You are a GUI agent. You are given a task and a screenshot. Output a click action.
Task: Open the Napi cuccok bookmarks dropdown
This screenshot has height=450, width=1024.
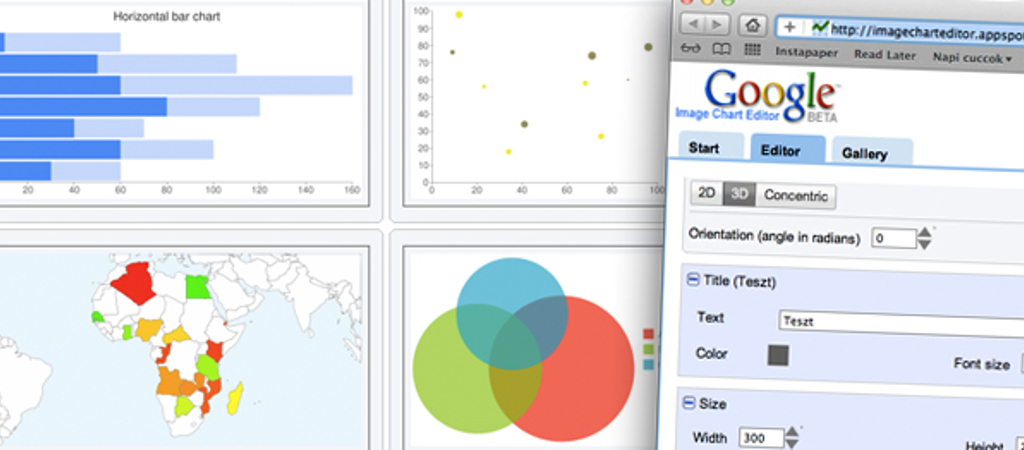[972, 58]
